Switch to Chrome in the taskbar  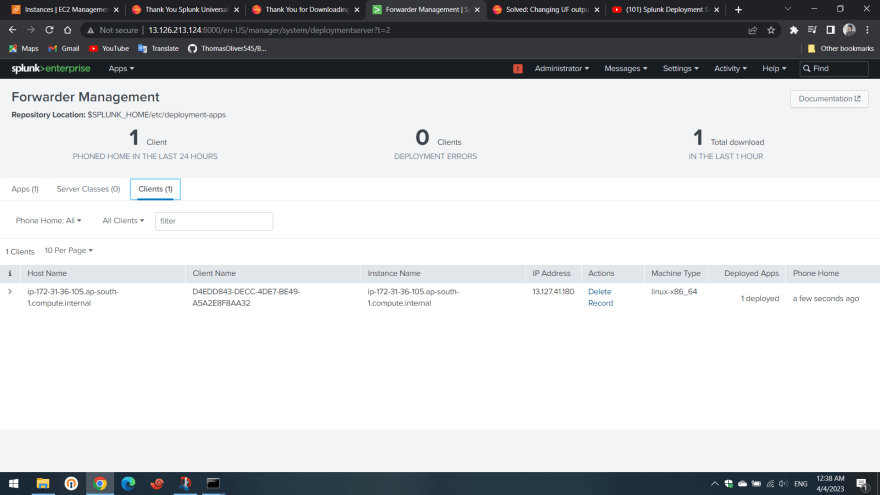[100, 483]
